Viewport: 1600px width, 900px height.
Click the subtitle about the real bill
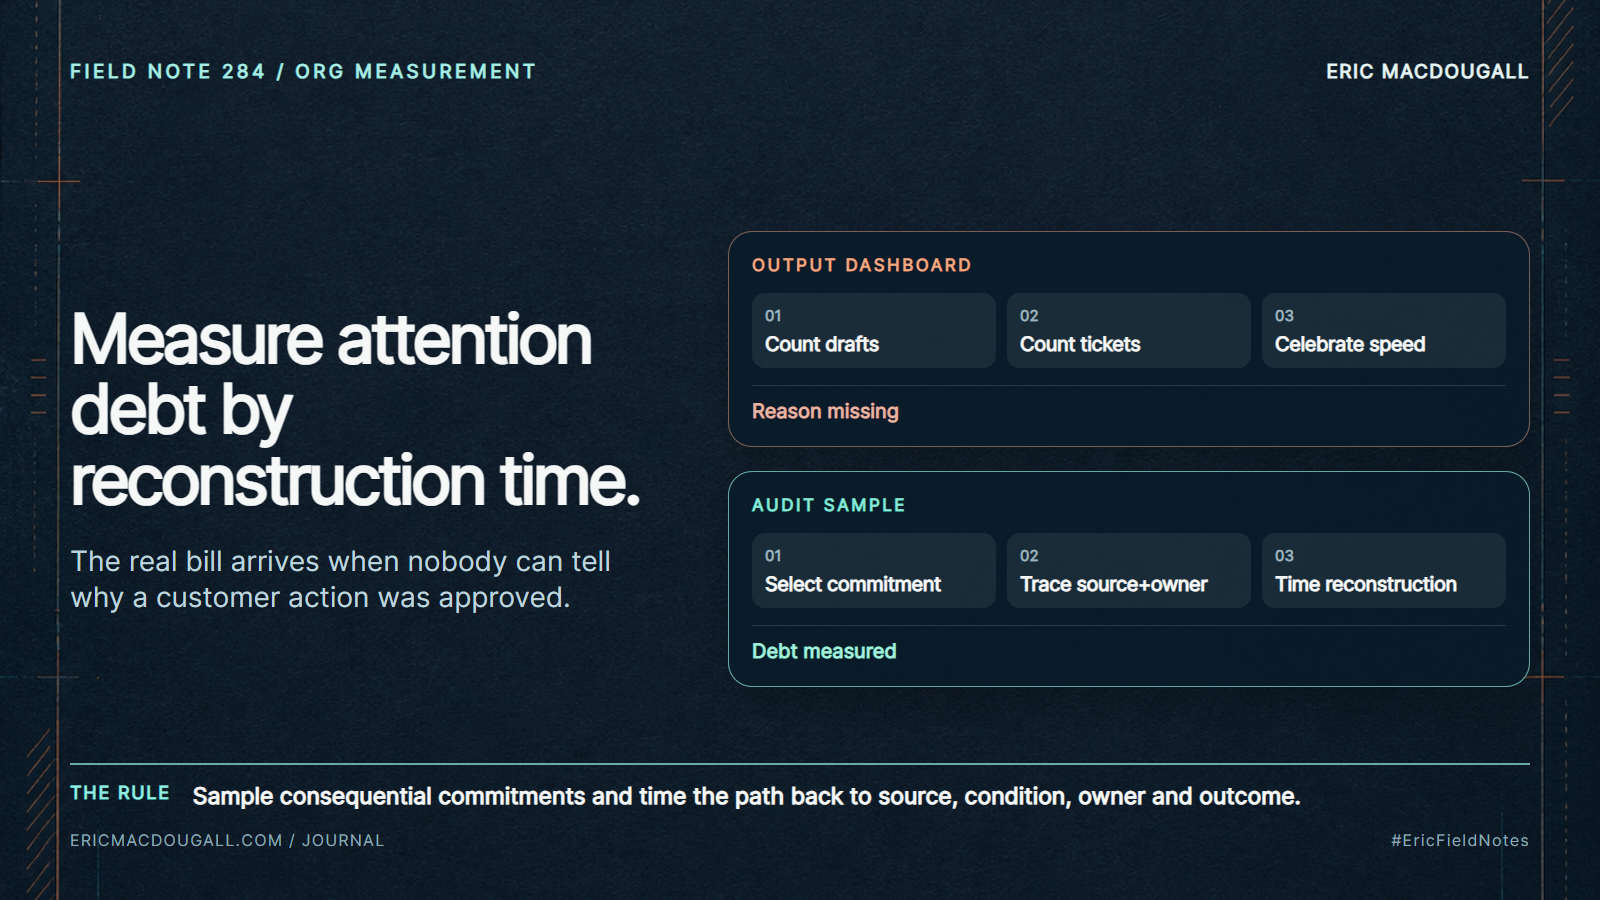click(x=340, y=579)
